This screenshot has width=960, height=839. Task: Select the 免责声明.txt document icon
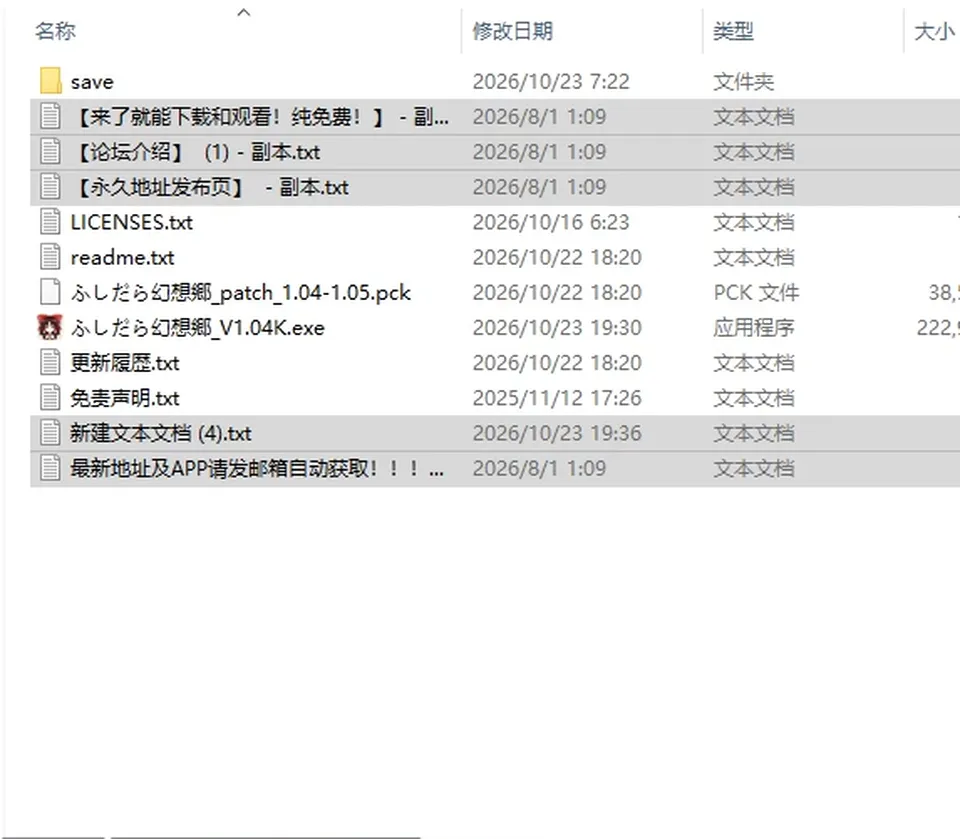50,398
